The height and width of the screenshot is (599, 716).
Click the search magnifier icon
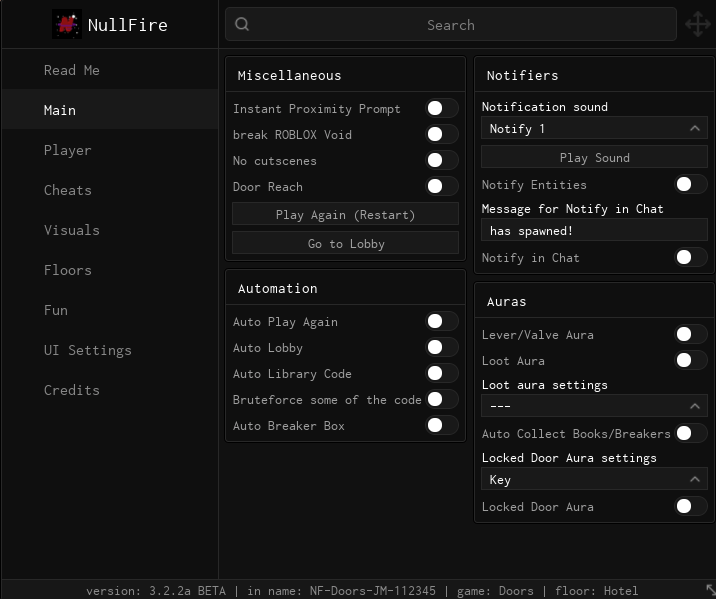[x=242, y=24]
